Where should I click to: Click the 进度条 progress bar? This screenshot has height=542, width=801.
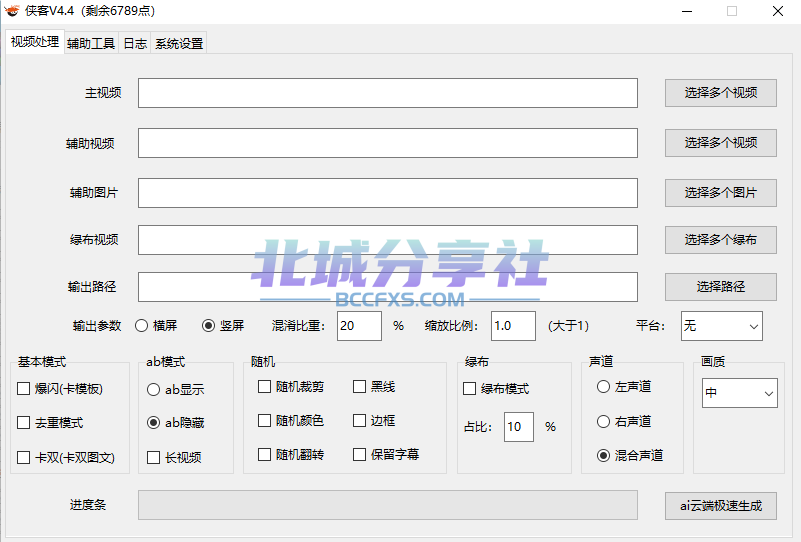[388, 505]
